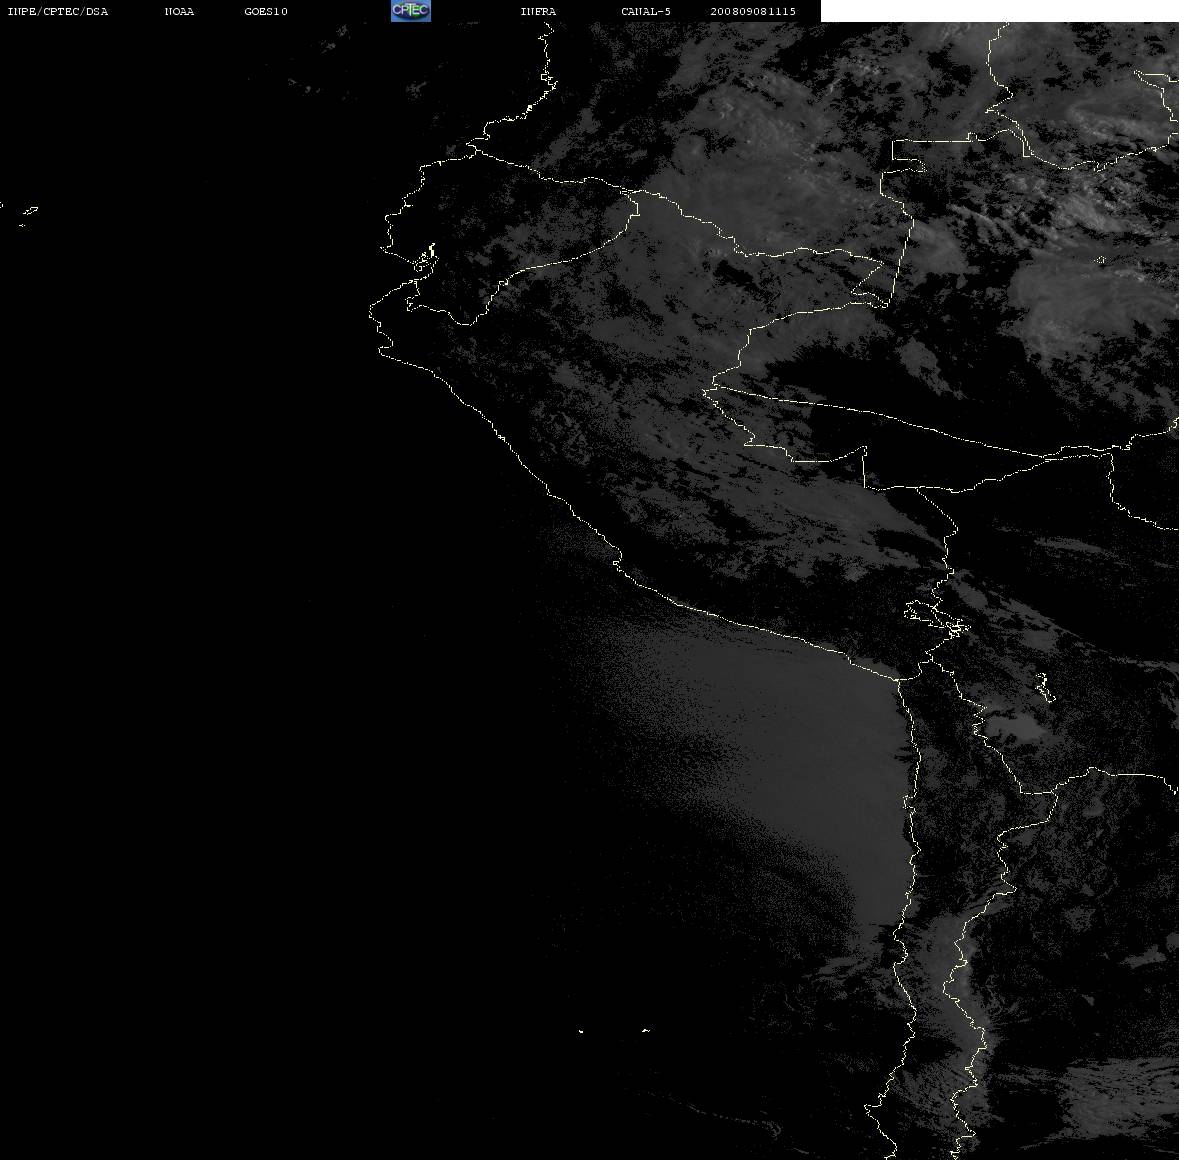The height and width of the screenshot is (1160, 1179).
Task: Click the CPTEC logo in the header
Action: pos(411,11)
